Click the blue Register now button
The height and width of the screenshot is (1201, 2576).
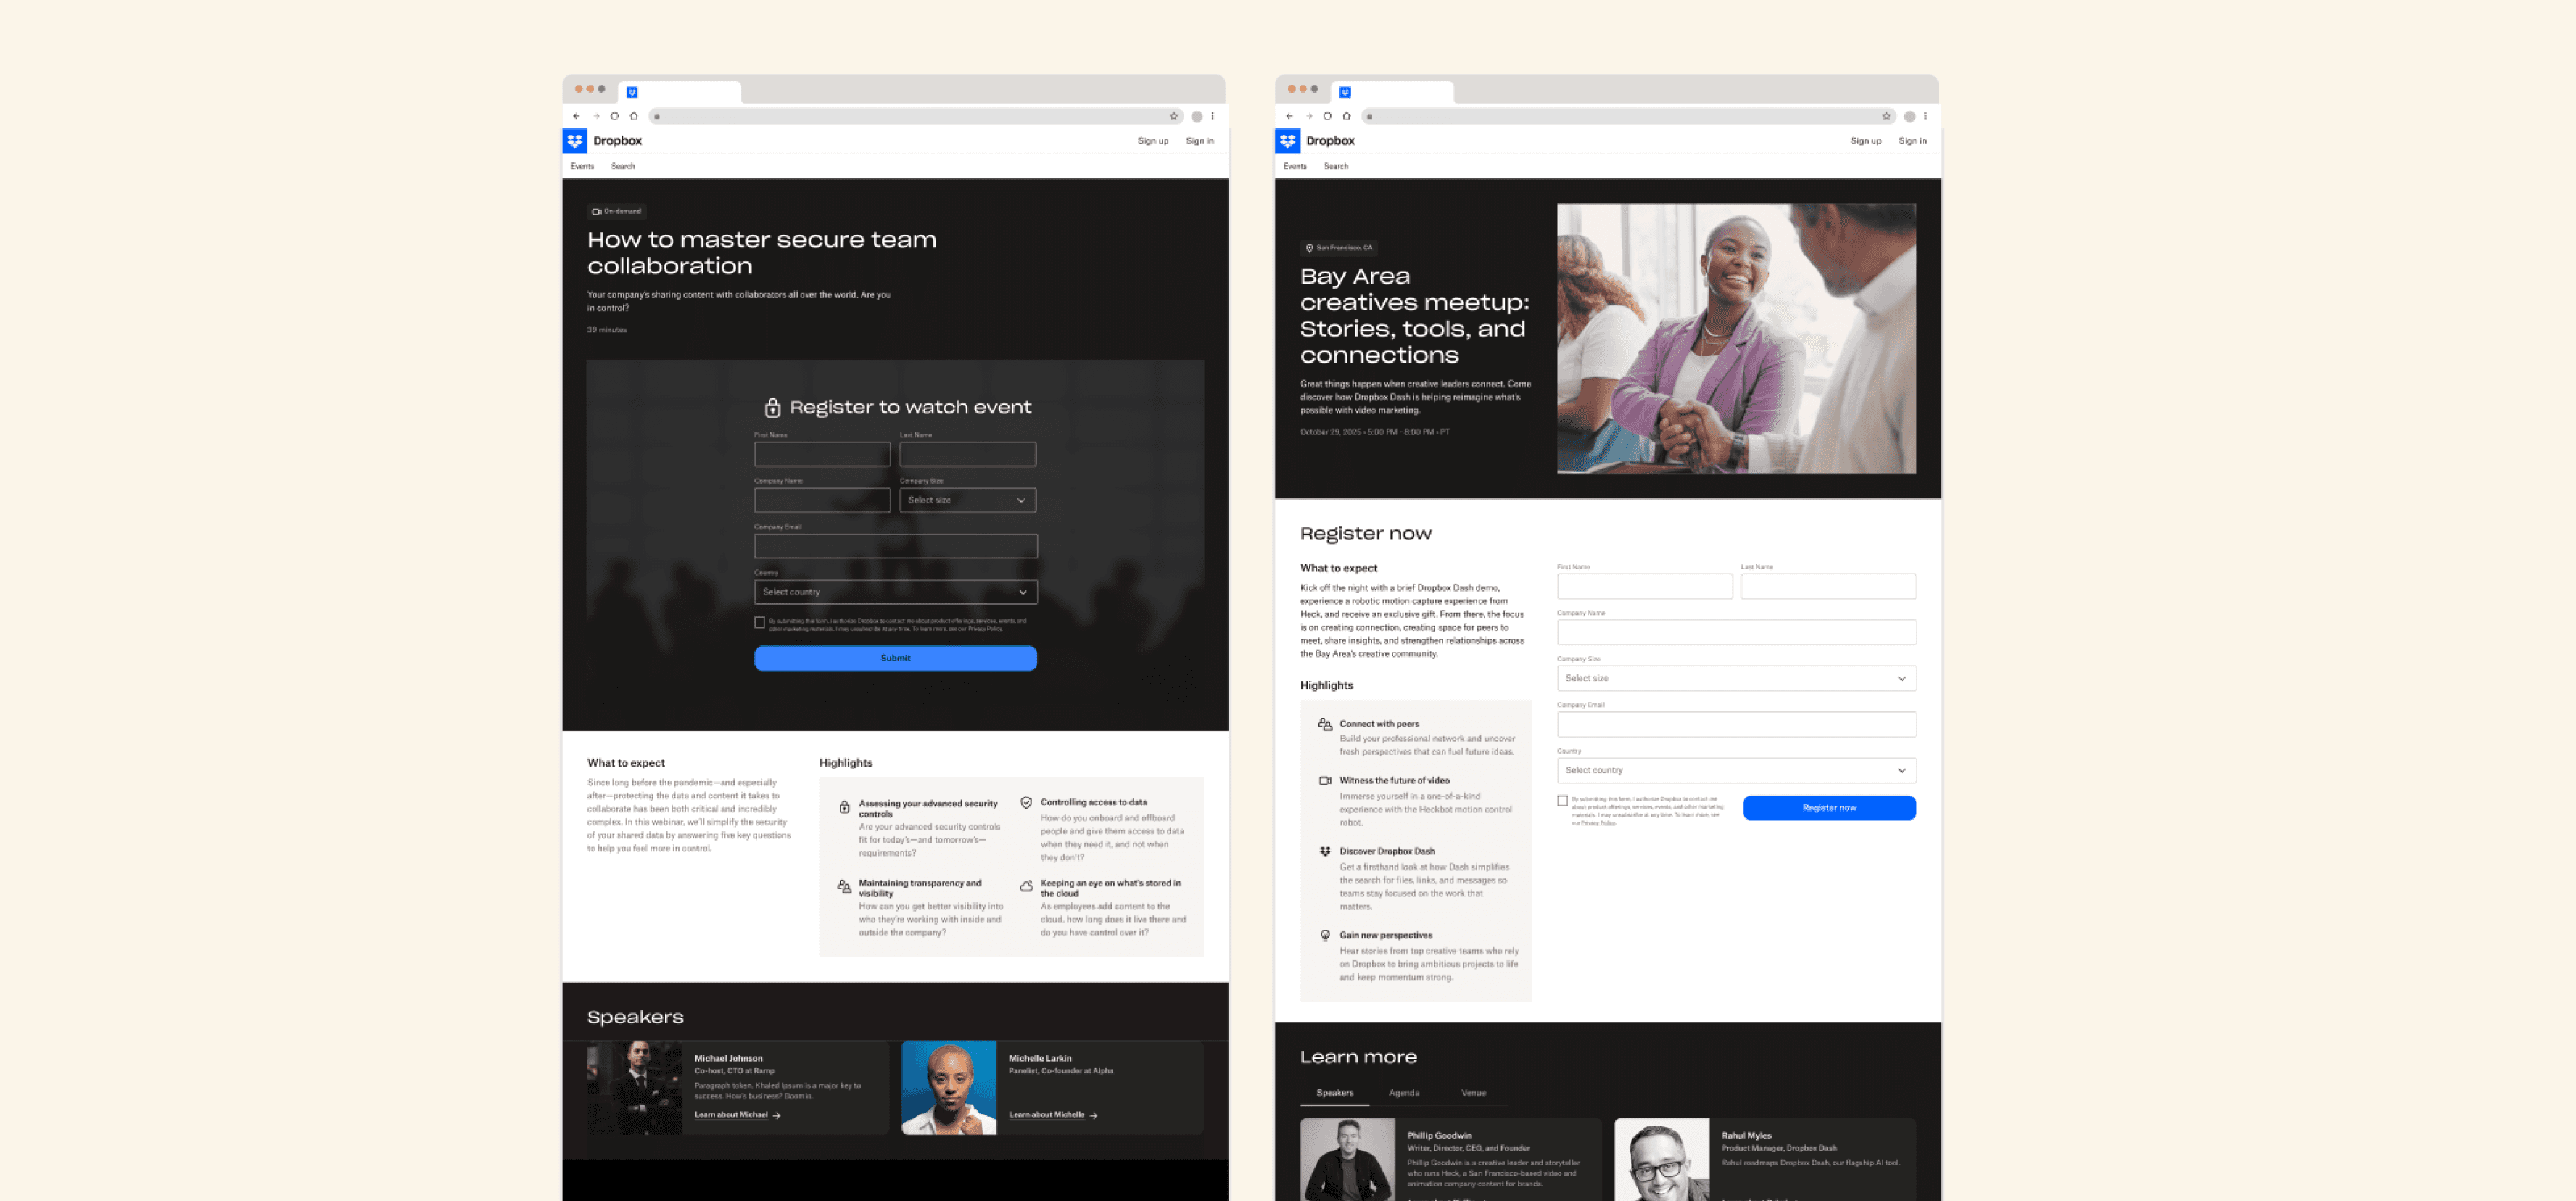(x=1828, y=807)
